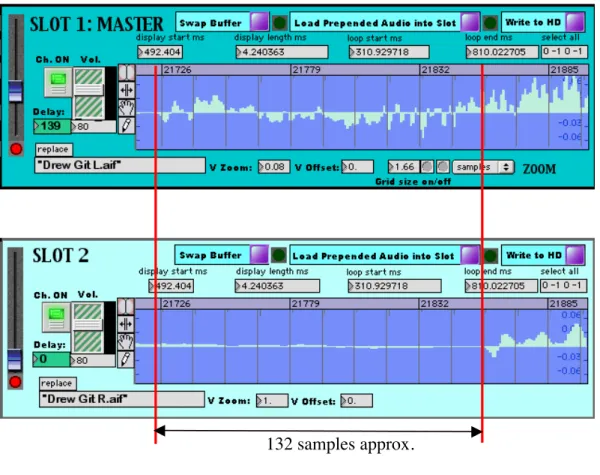The image size is (600, 475).
Task: Click volume number box 80 in Slot 1
Action: click(94, 127)
